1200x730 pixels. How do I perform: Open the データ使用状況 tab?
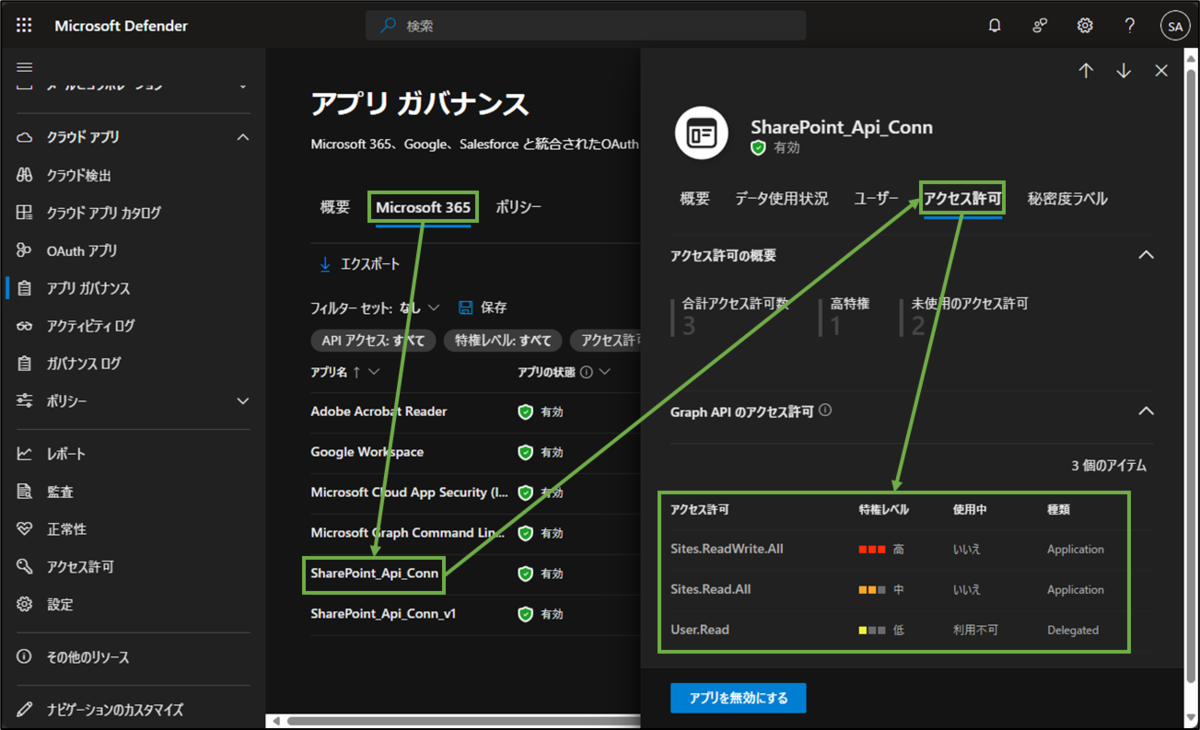(782, 198)
